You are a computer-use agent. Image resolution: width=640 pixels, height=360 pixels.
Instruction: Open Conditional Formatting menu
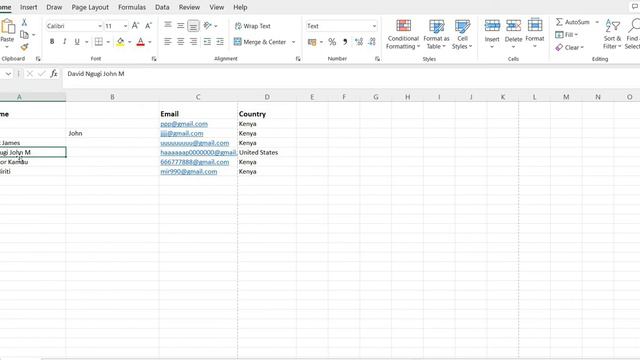[x=403, y=34]
